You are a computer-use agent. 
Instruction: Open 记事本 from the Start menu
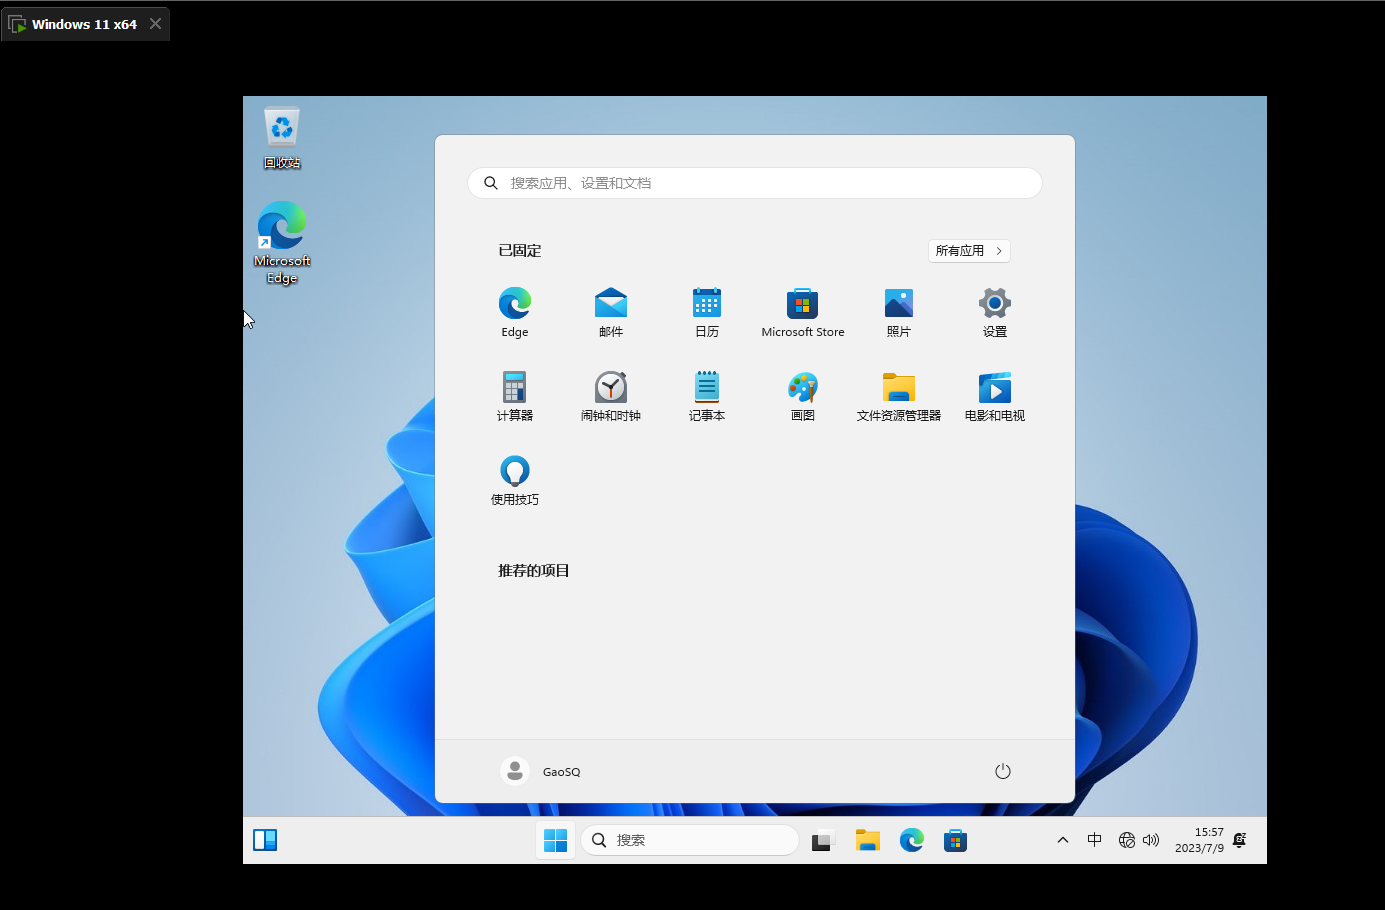pyautogui.click(x=706, y=395)
